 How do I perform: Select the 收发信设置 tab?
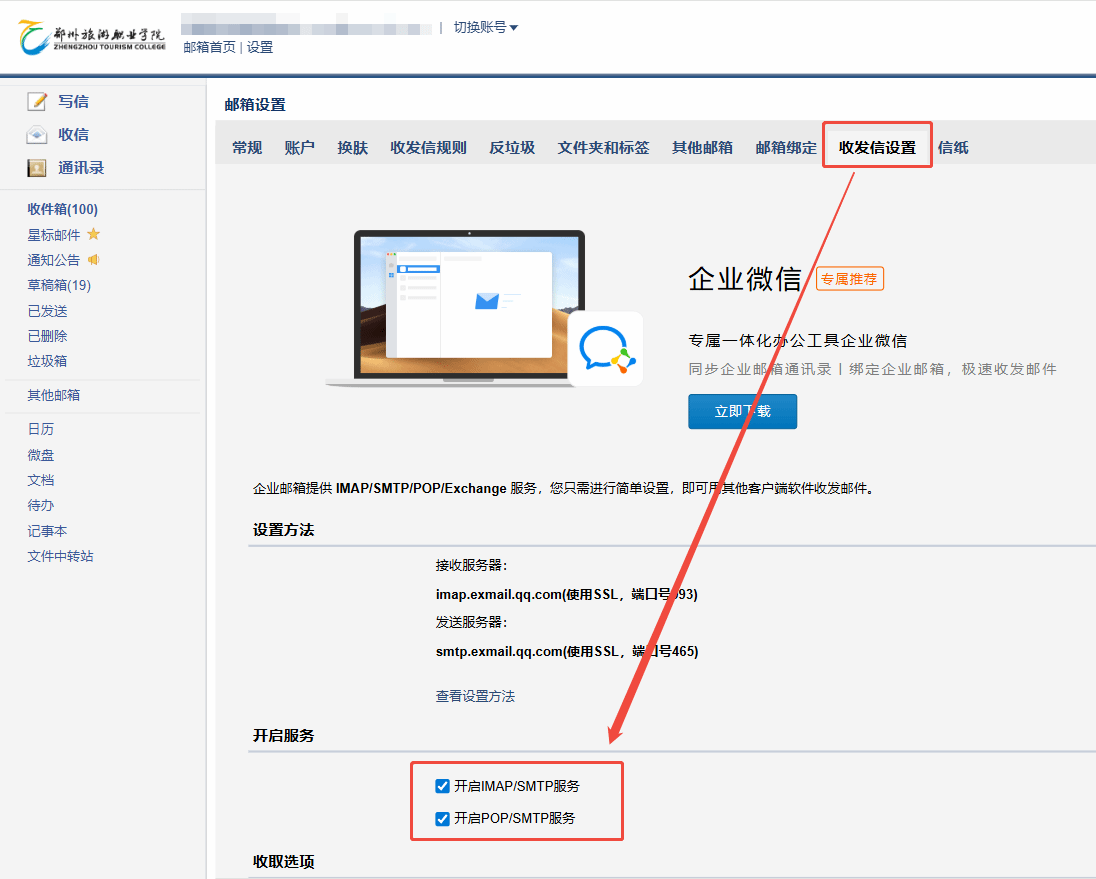click(x=877, y=148)
